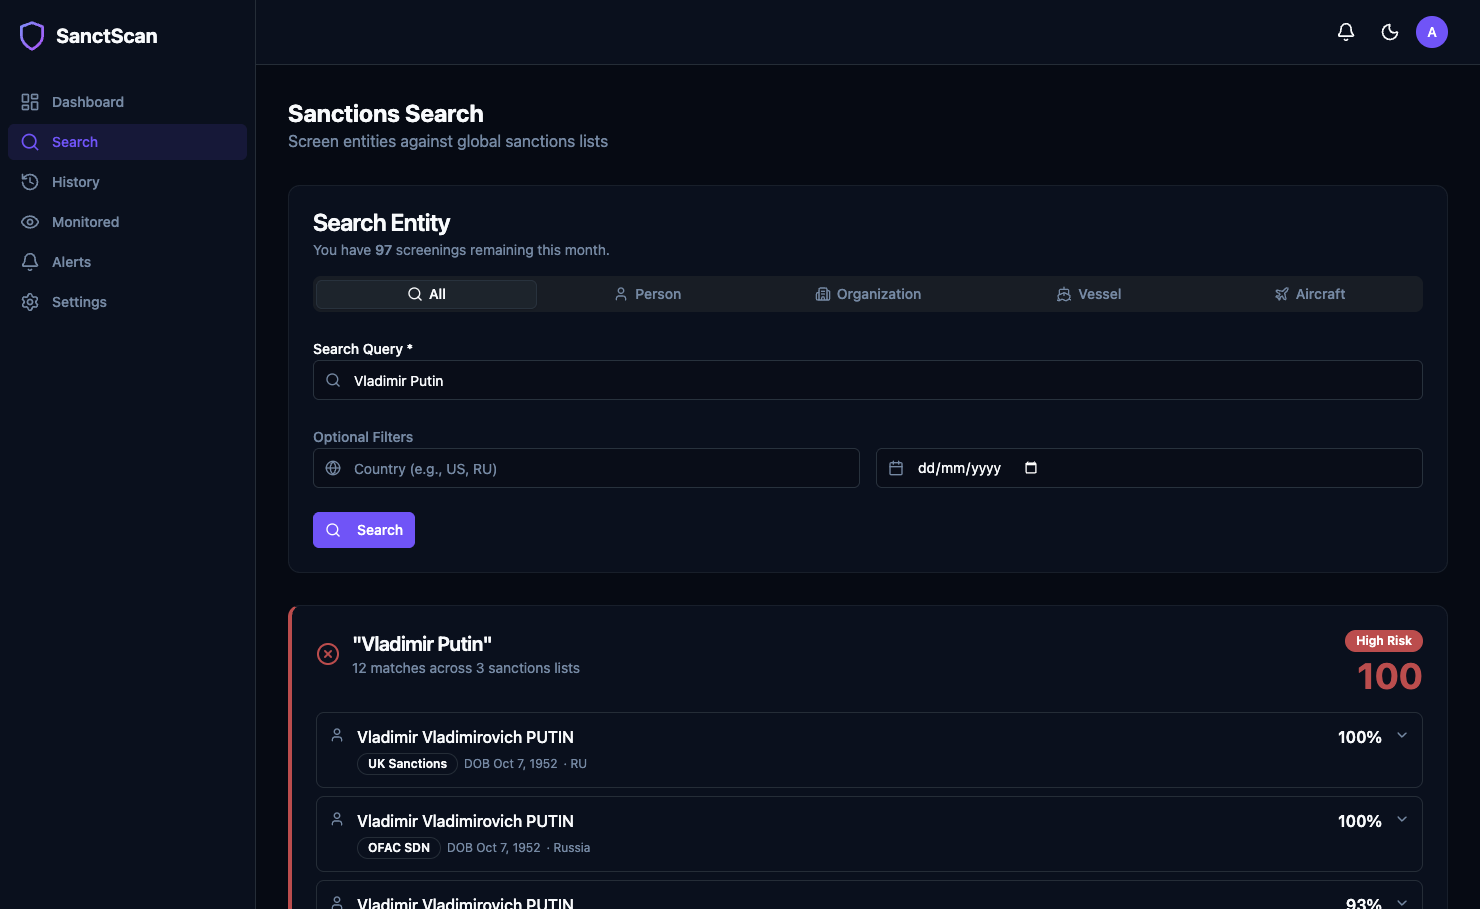1480x909 pixels.
Task: Expand the OFAC SDN result chevron
Action: 1401,818
